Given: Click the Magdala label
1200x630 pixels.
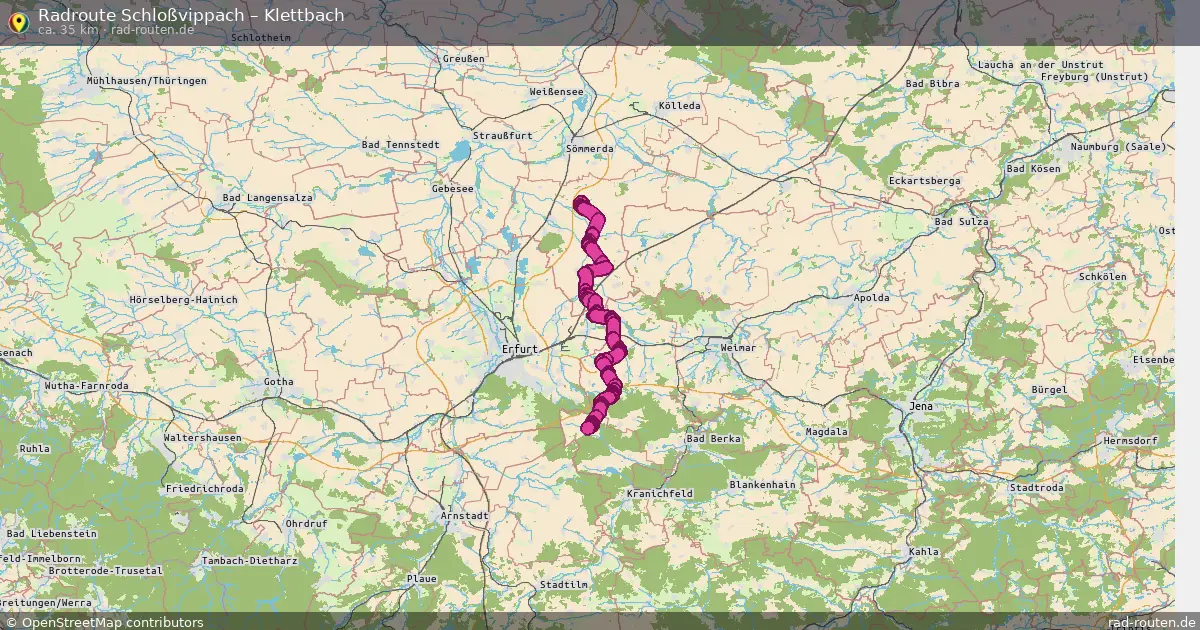Looking at the screenshot, I should [827, 432].
